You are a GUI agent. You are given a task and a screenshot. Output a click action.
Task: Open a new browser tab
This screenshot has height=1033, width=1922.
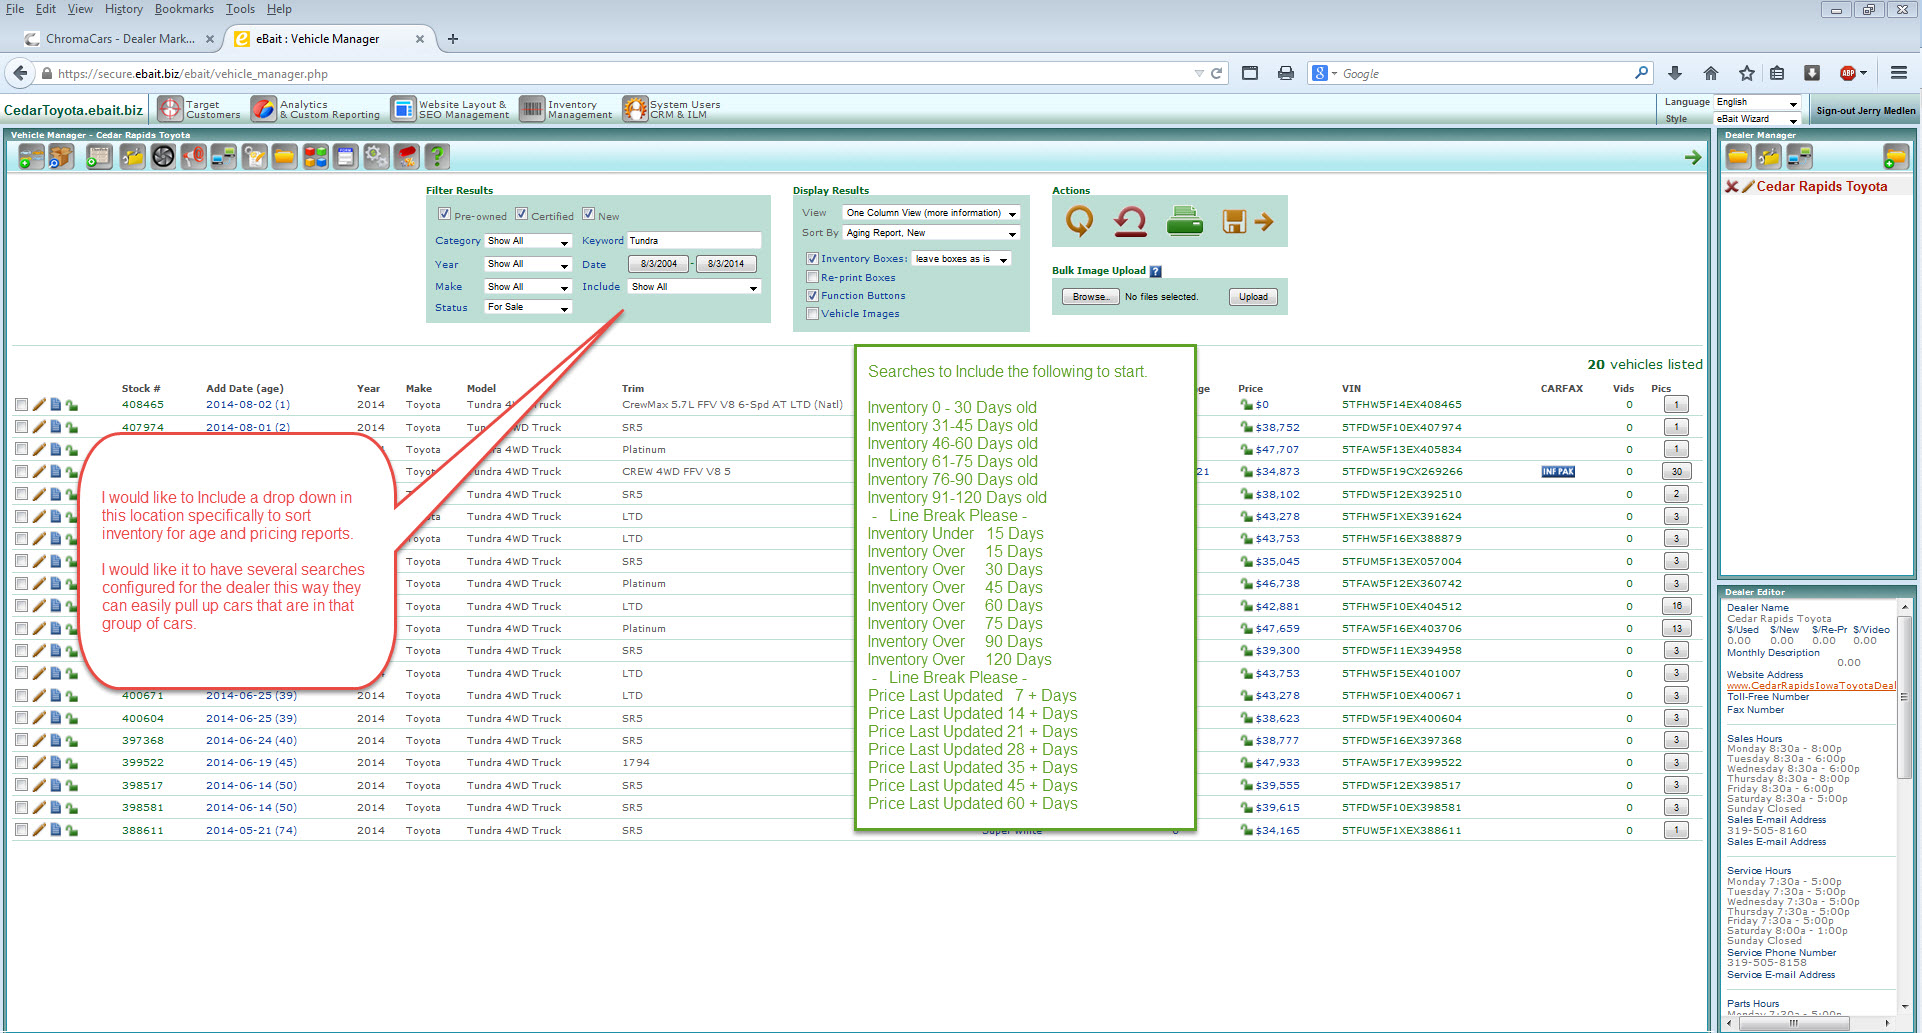point(453,39)
